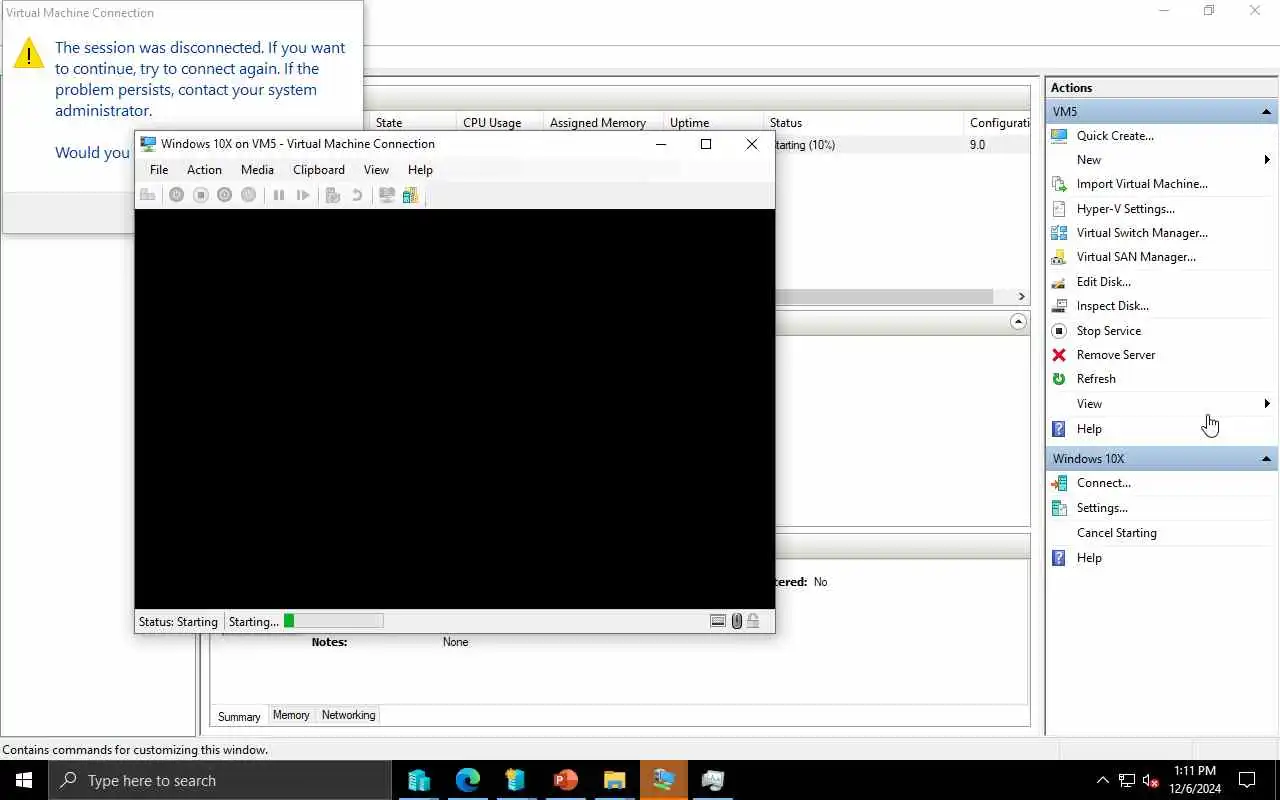Click Refresh in Actions pane
1280x800 pixels.
(x=1096, y=379)
